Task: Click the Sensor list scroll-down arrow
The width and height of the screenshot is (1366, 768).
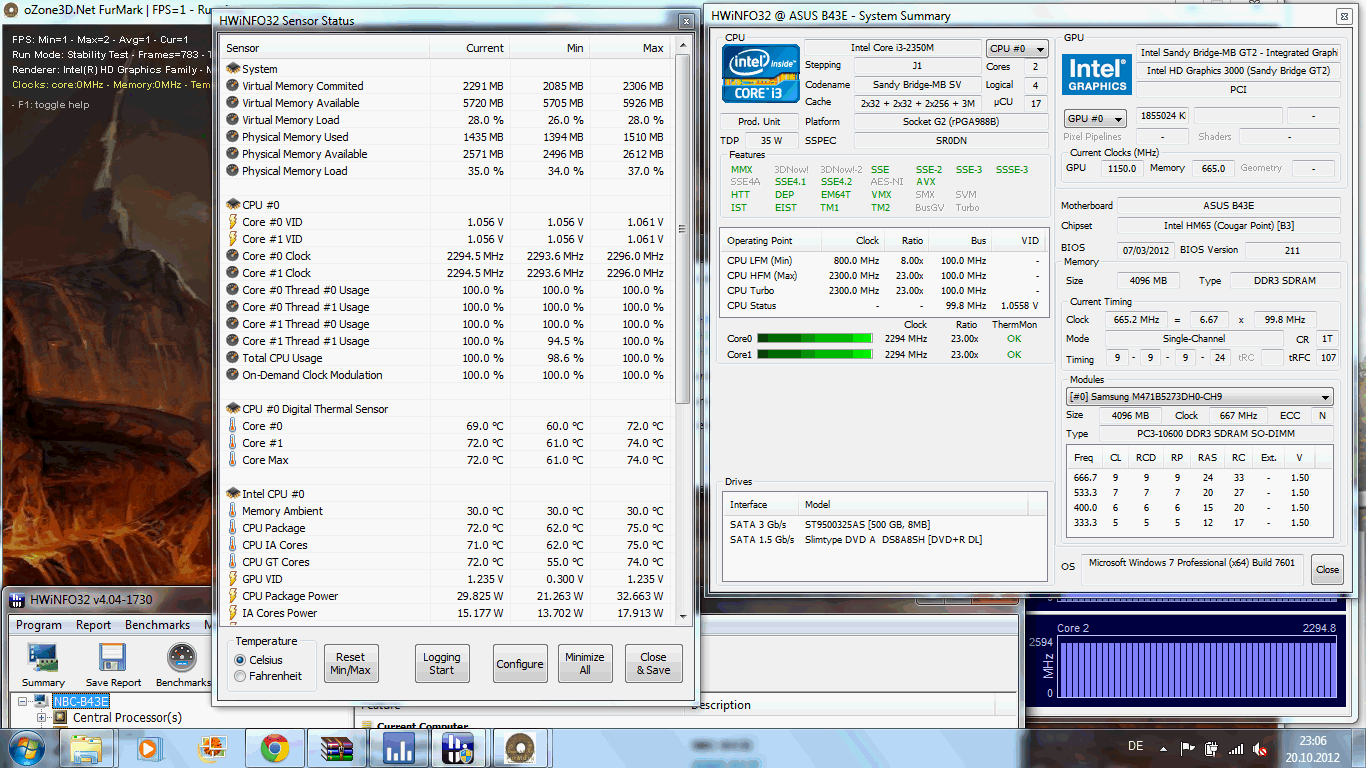Action: [682, 616]
